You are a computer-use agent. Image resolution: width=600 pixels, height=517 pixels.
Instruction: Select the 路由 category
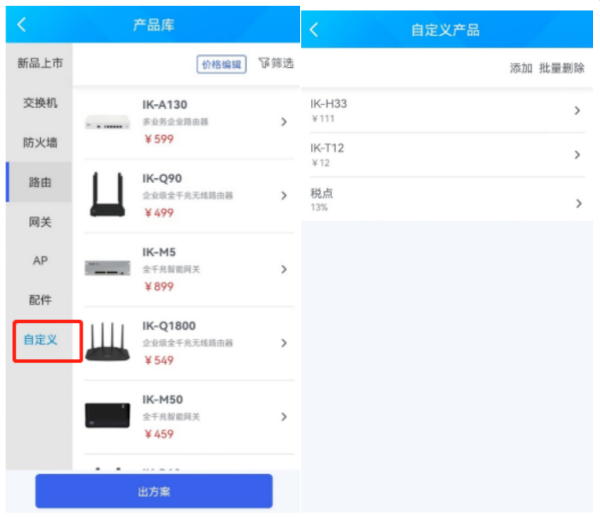click(40, 182)
